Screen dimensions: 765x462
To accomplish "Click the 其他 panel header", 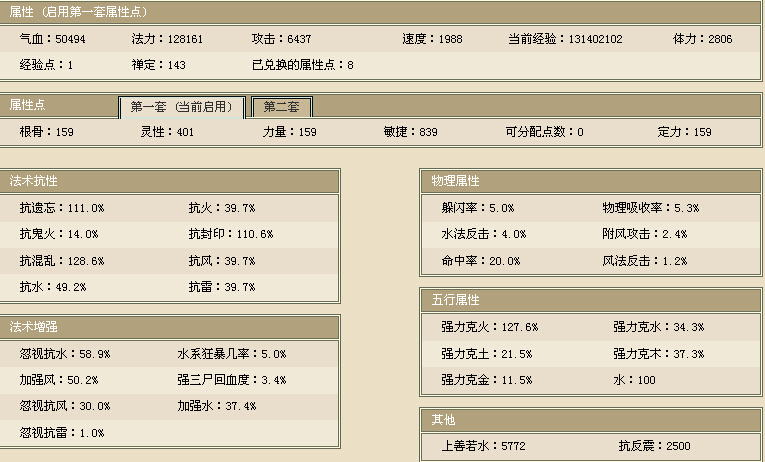I will pos(443,419).
